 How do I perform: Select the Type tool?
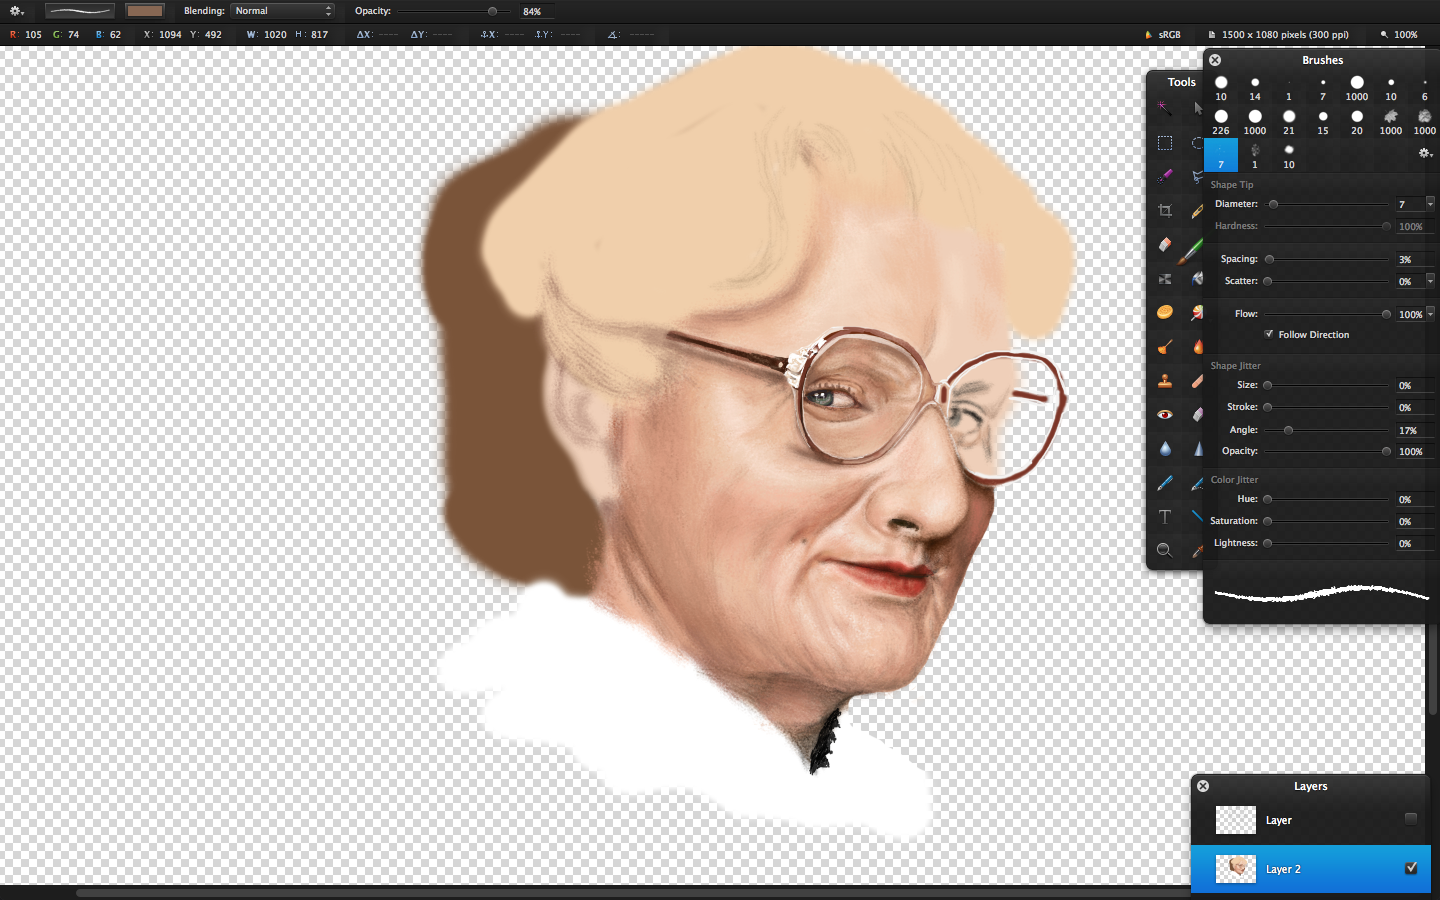1165,516
